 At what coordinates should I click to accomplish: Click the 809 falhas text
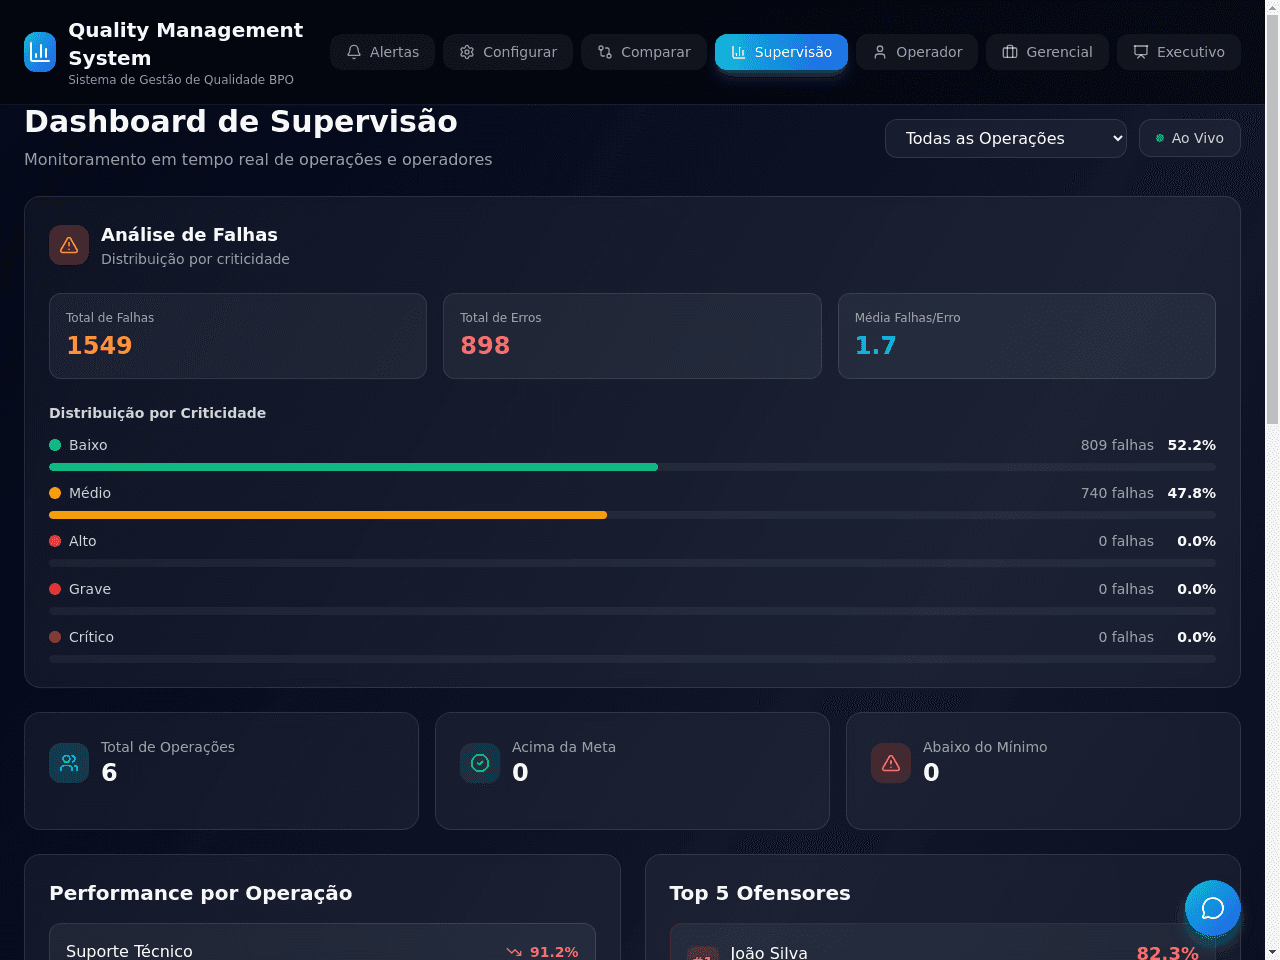tap(1117, 445)
